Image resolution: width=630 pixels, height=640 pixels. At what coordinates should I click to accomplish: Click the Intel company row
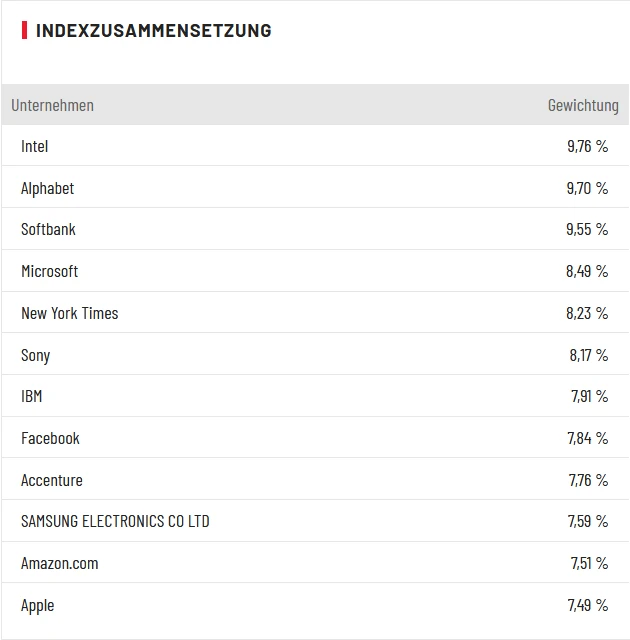click(x=35, y=146)
